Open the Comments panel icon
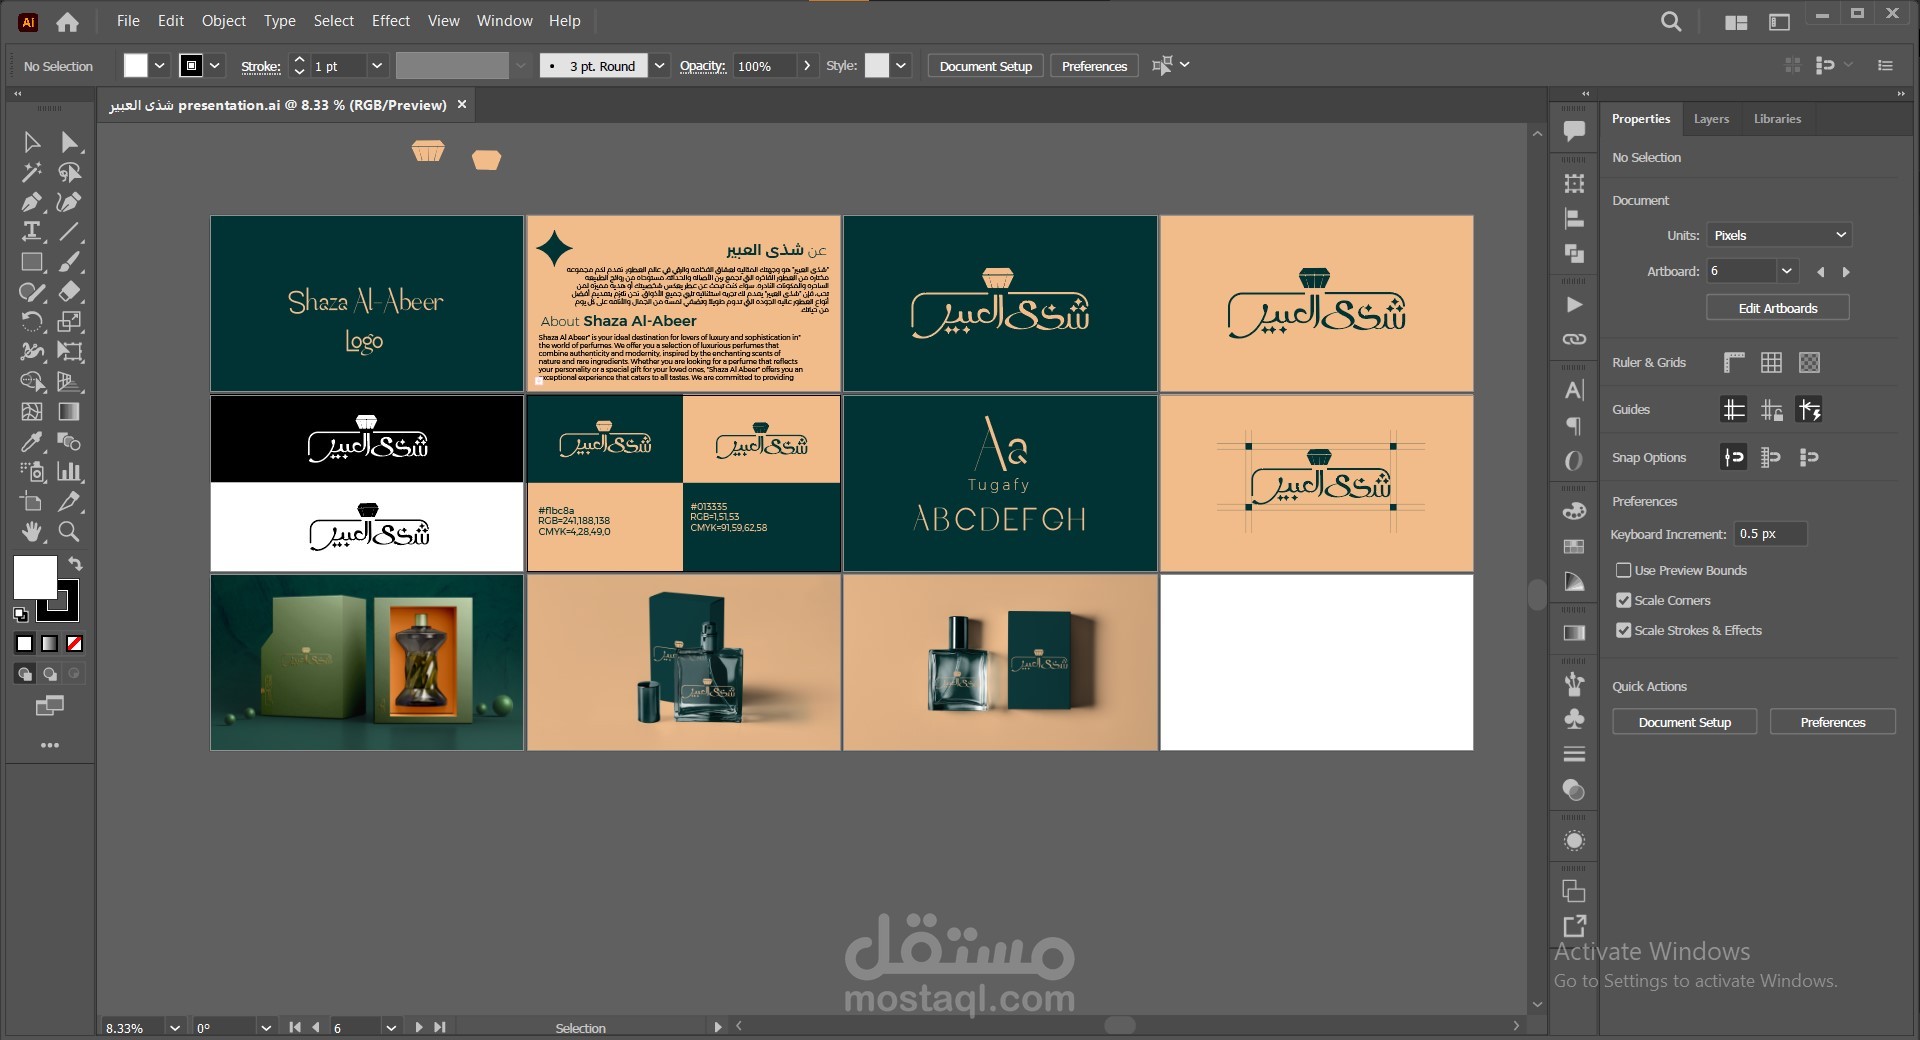 (x=1574, y=131)
